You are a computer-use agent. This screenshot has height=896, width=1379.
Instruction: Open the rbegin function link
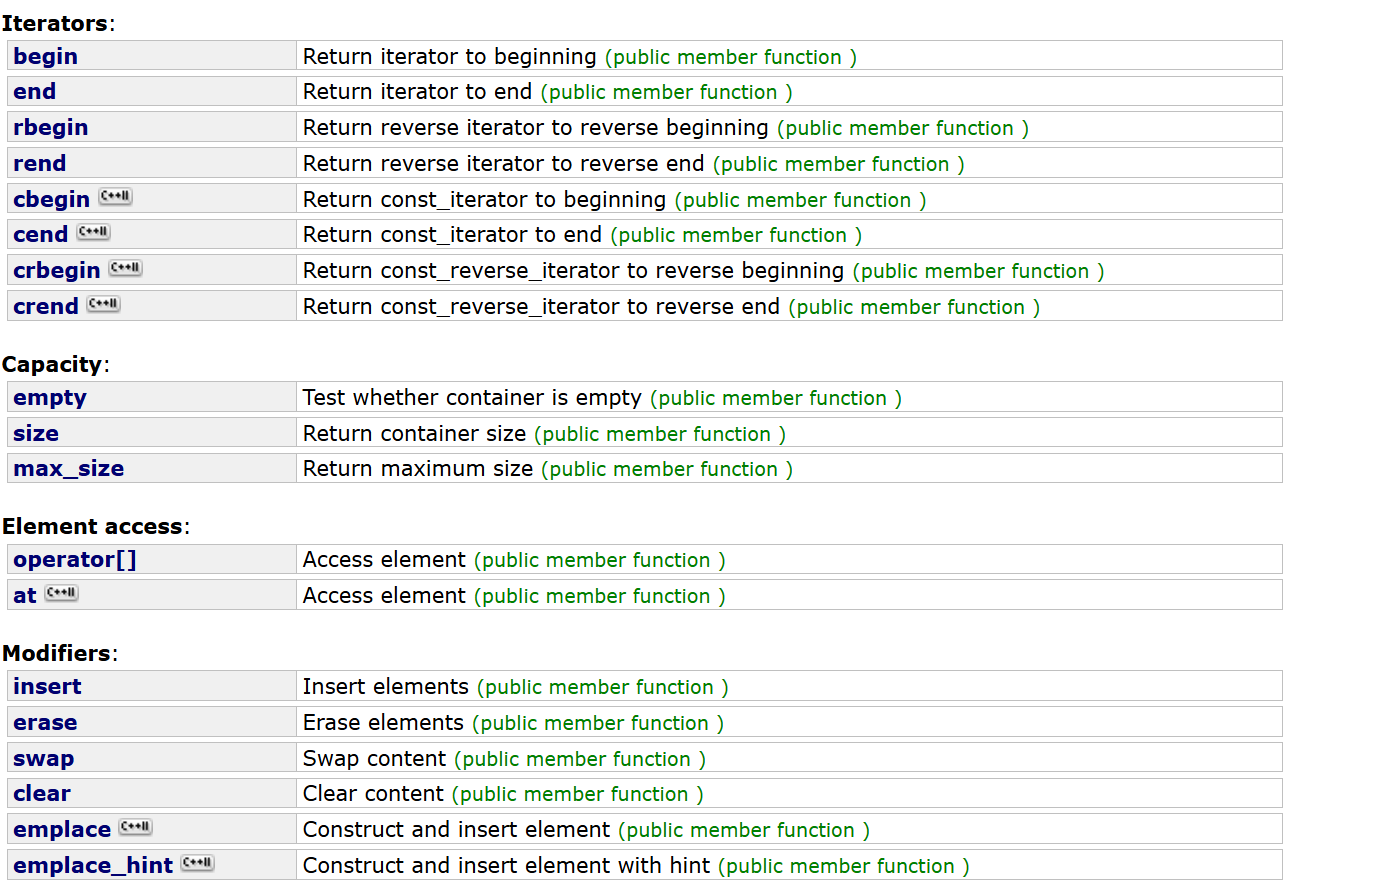click(50, 128)
